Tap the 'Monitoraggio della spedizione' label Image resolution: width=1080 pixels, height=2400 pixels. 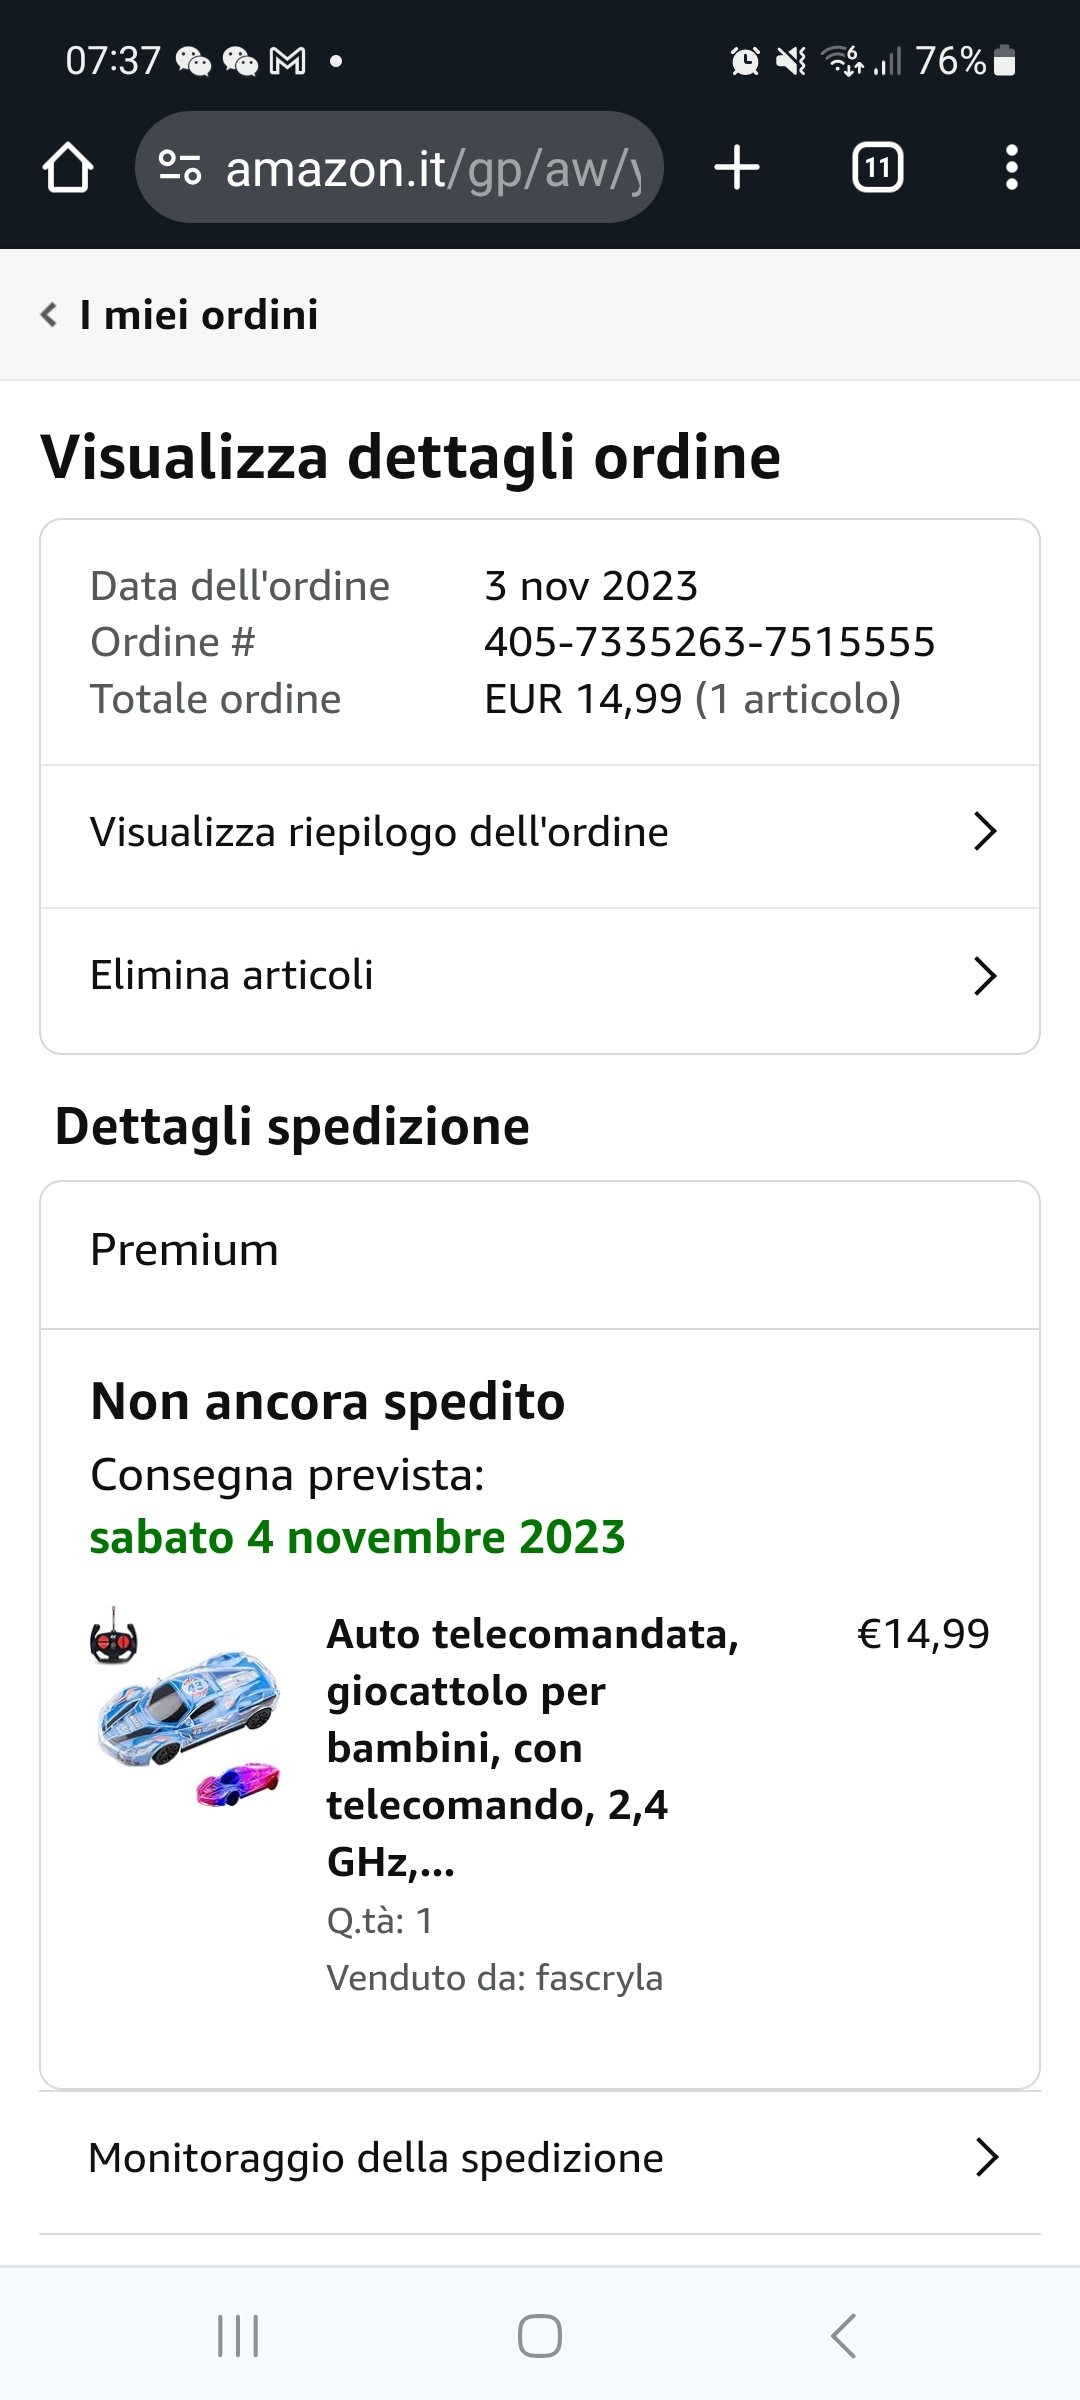point(376,2158)
